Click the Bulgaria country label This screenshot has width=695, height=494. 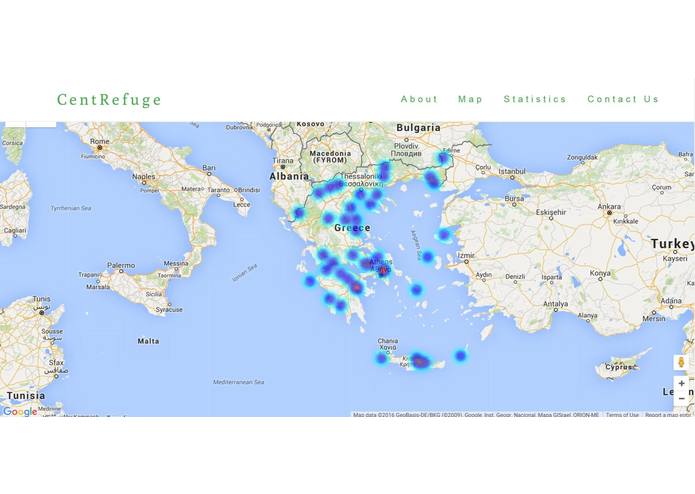pos(418,128)
